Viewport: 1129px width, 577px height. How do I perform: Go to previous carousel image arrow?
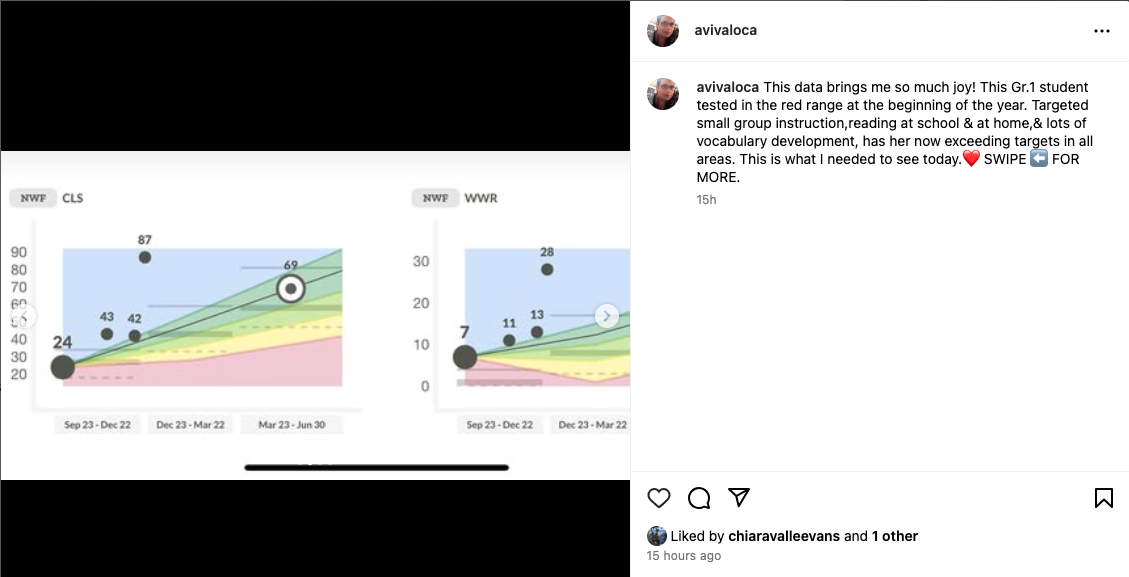[x=24, y=316]
